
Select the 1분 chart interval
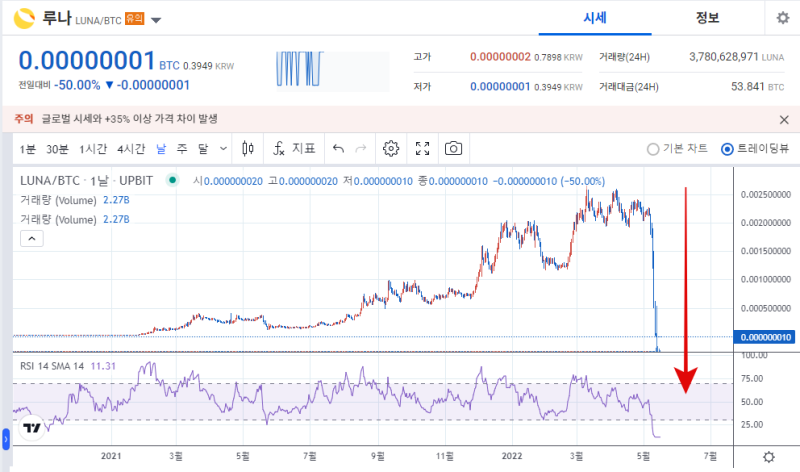pyautogui.click(x=28, y=149)
